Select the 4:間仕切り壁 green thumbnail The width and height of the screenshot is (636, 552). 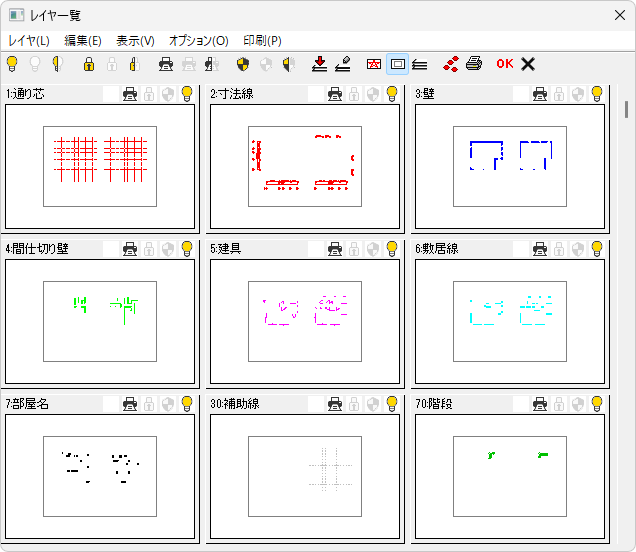pos(100,322)
